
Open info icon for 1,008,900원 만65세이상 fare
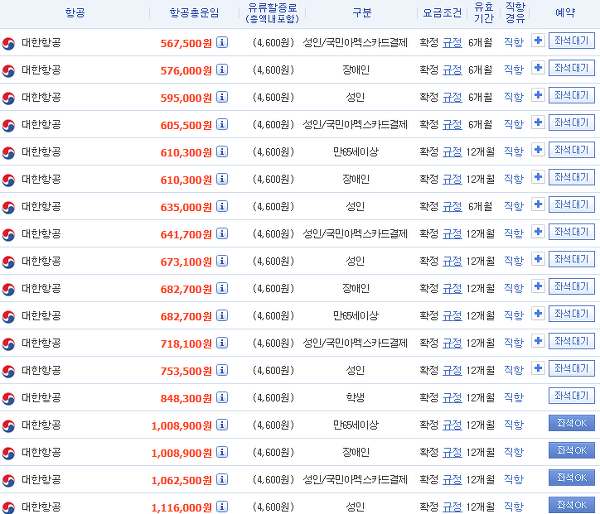[222, 425]
